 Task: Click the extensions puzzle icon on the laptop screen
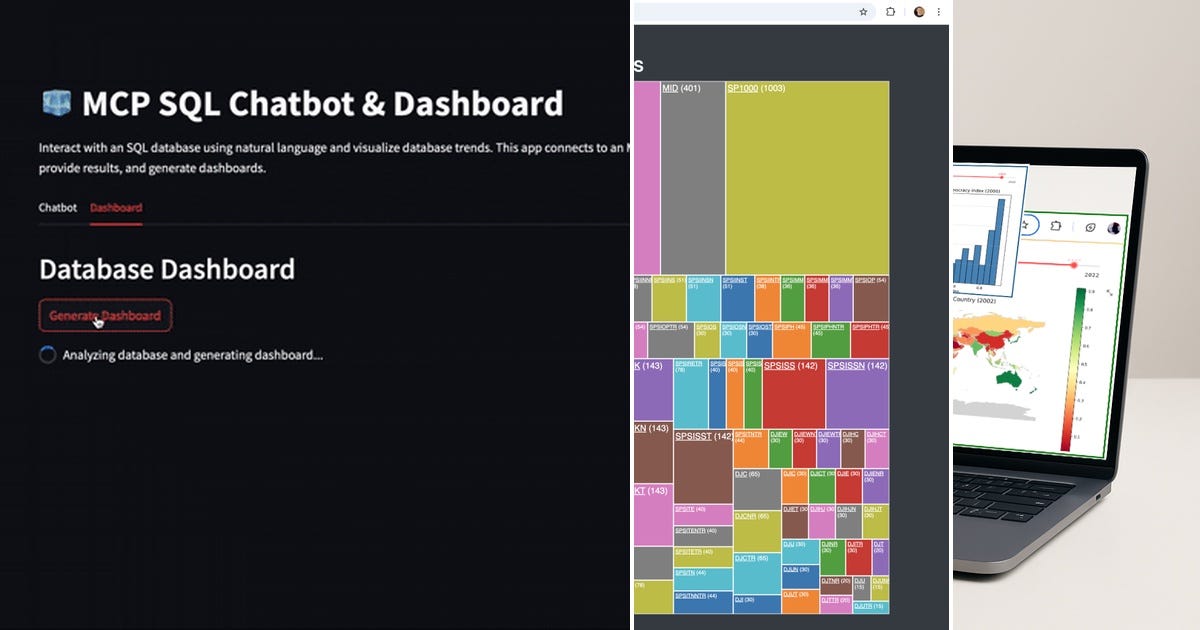point(1057,226)
